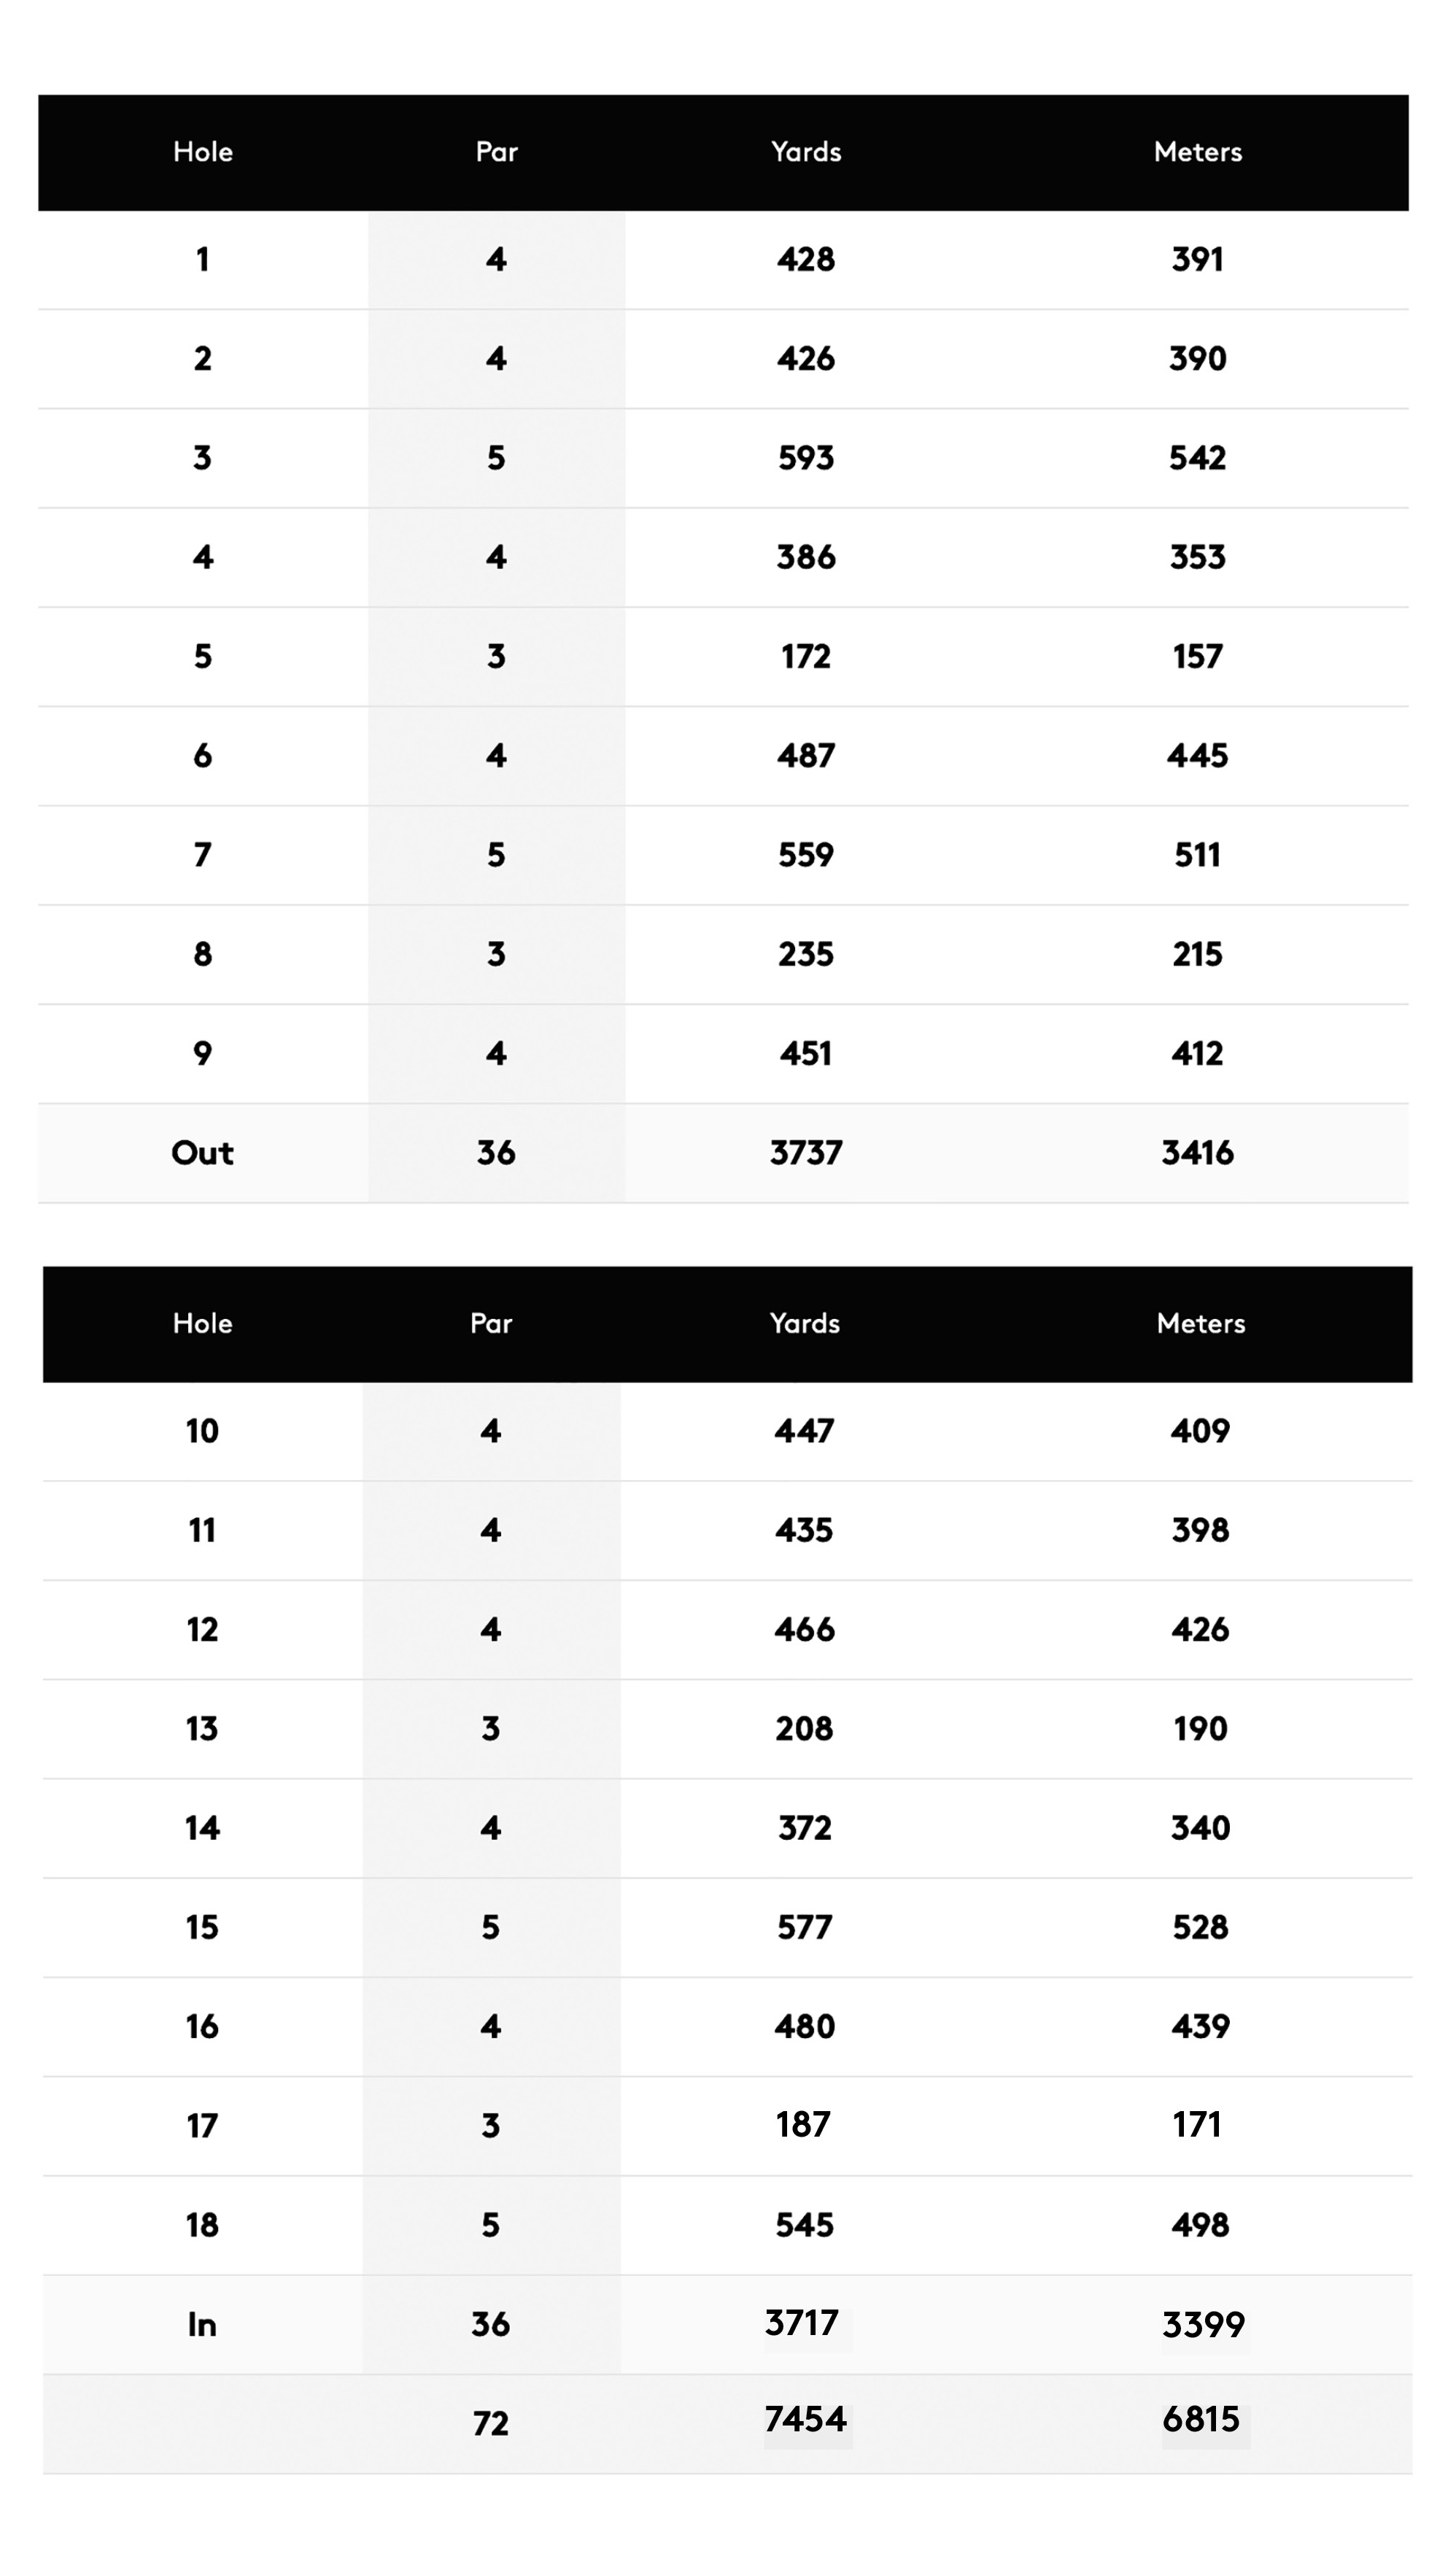Select the total par value 72
Viewport: 1456px width, 2559px height.
click(x=490, y=2423)
